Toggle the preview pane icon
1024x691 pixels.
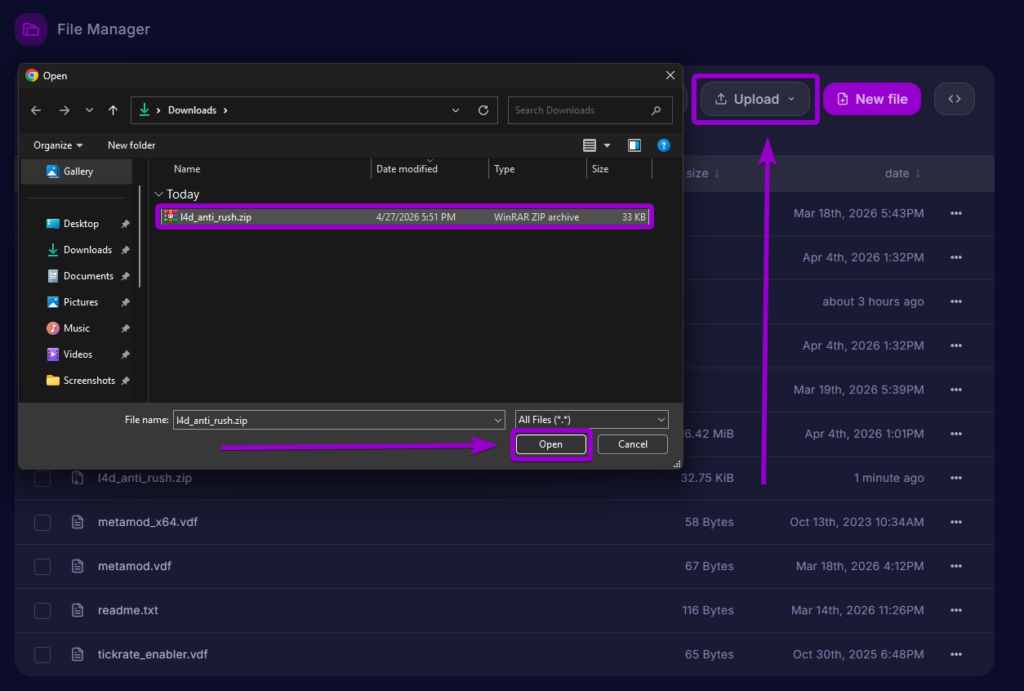tap(634, 145)
